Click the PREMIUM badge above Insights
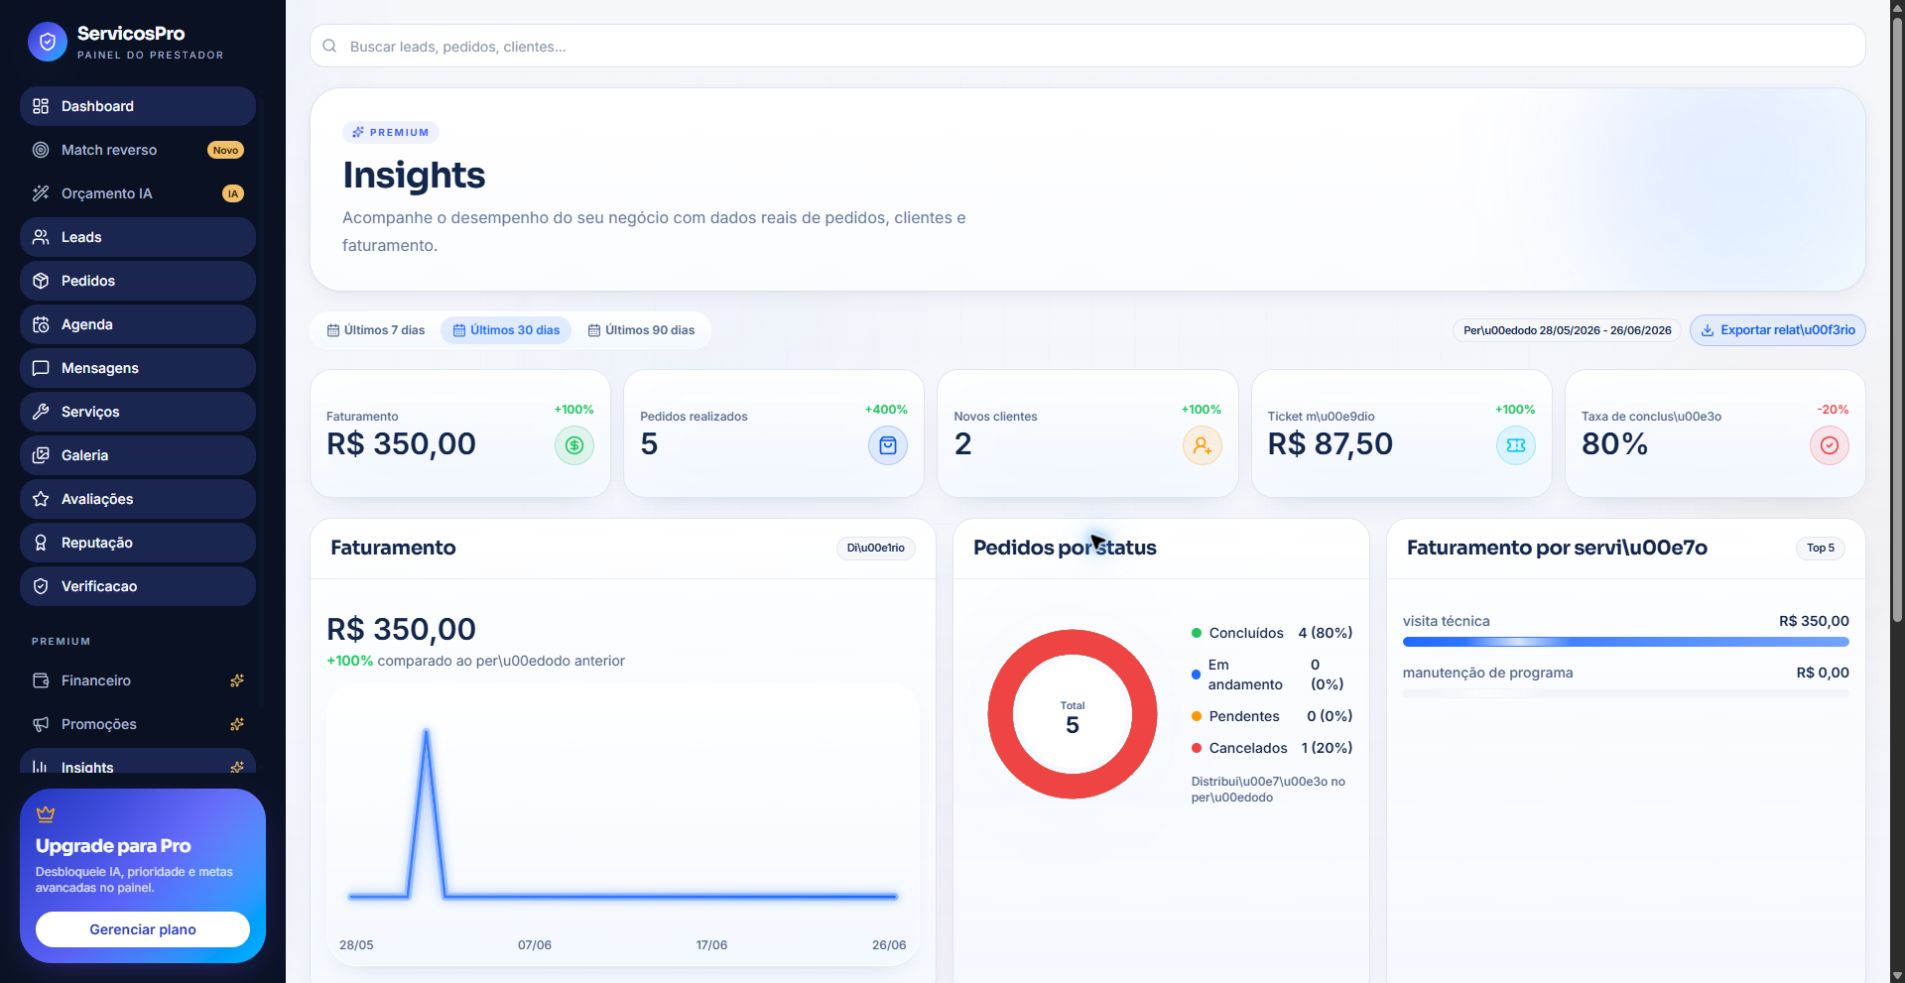This screenshot has width=1905, height=983. coord(390,132)
